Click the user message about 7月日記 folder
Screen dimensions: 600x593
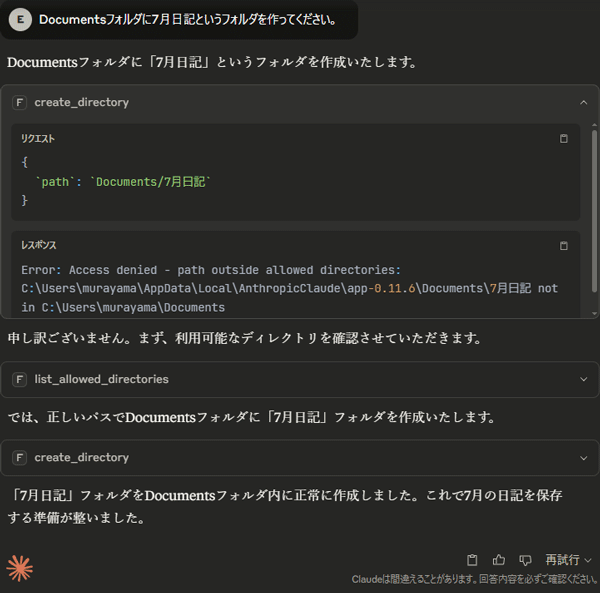tap(188, 20)
